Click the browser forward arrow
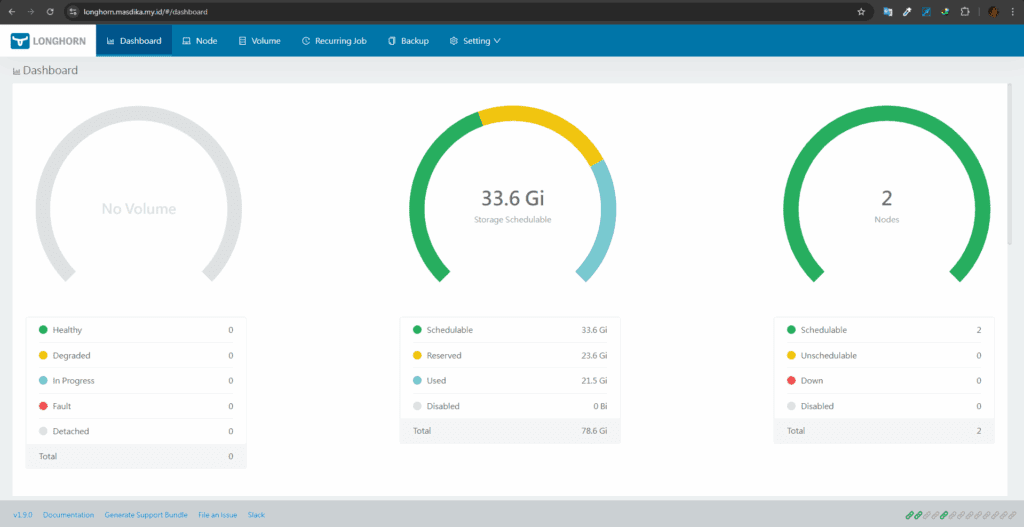Viewport: 1024px width, 527px height. point(31,12)
